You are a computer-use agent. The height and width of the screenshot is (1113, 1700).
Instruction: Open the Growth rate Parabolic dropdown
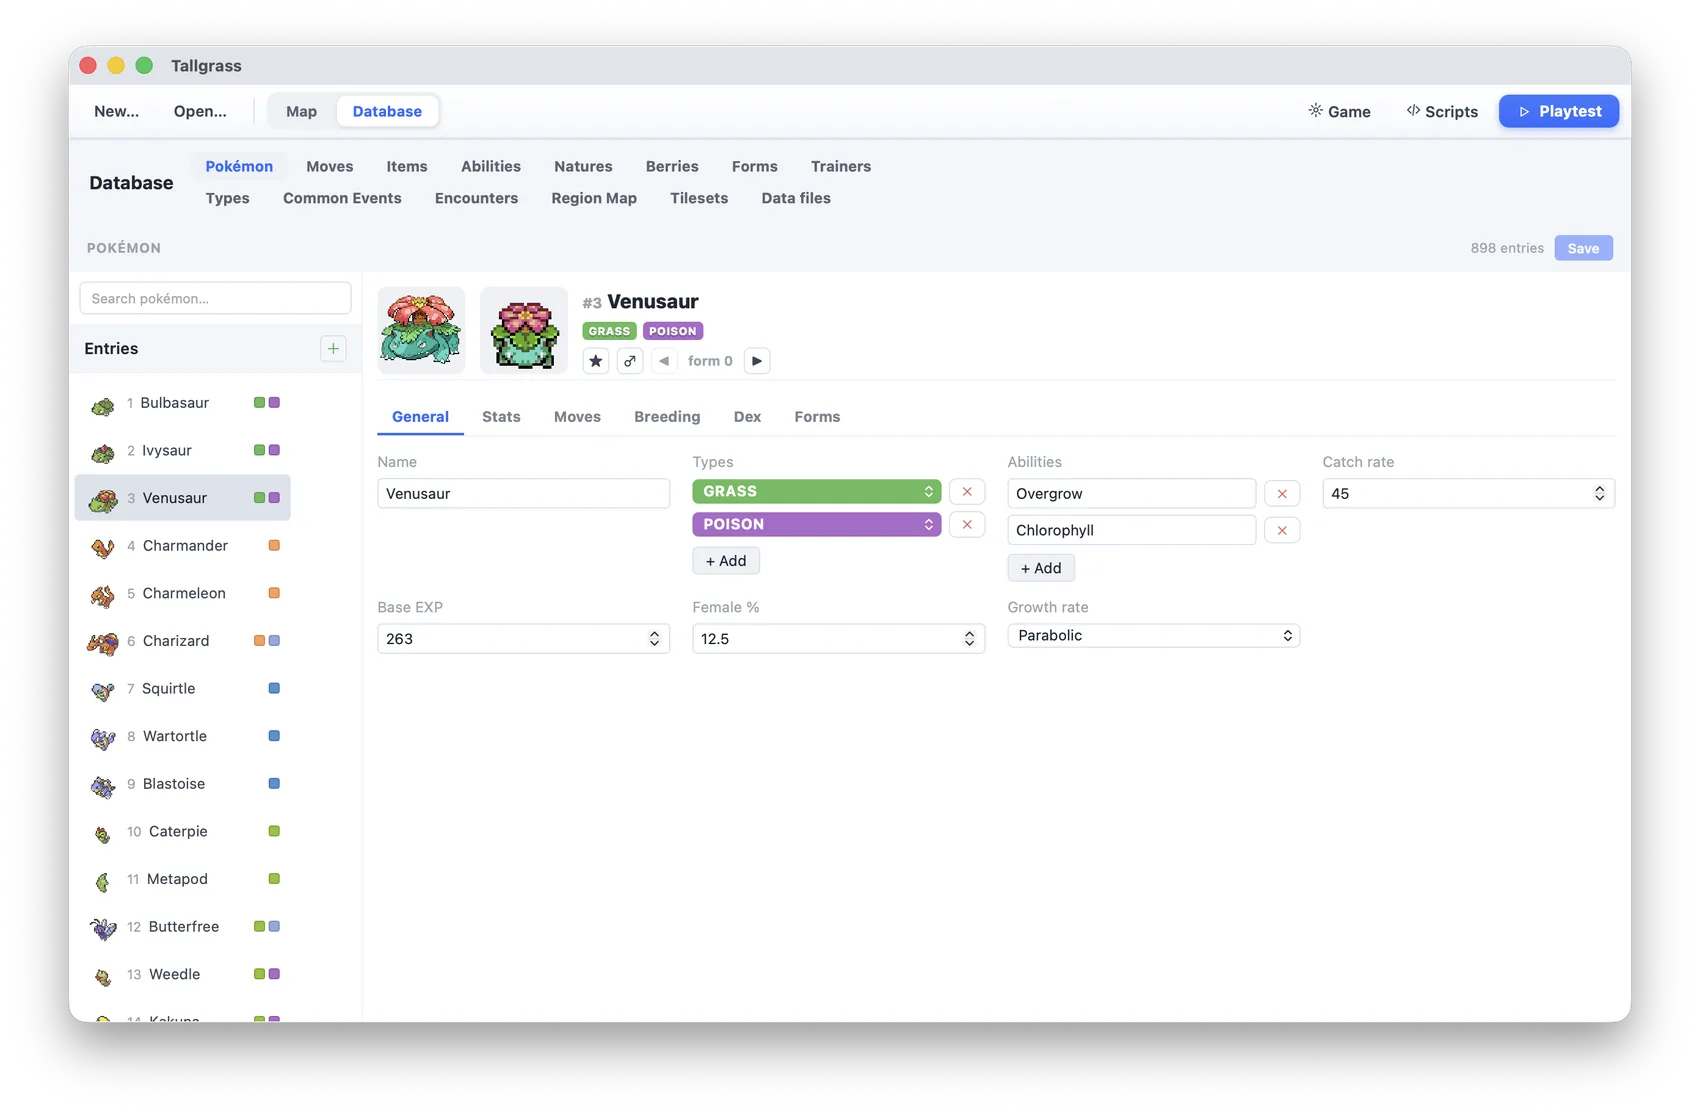click(x=1153, y=636)
